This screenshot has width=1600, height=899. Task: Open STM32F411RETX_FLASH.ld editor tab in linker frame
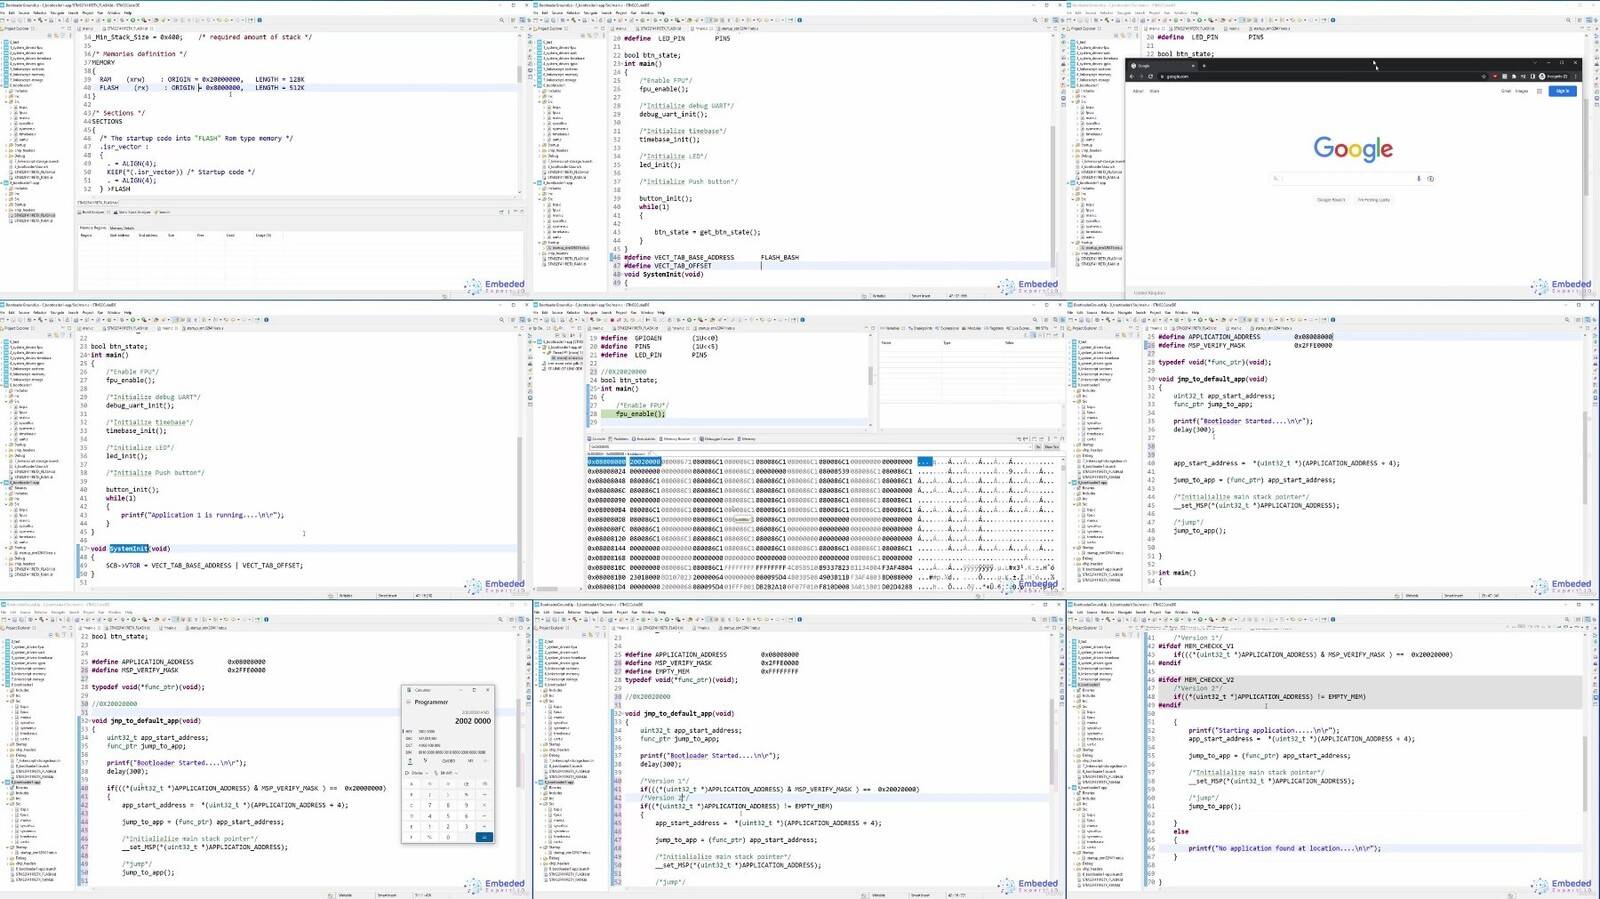click(x=128, y=28)
